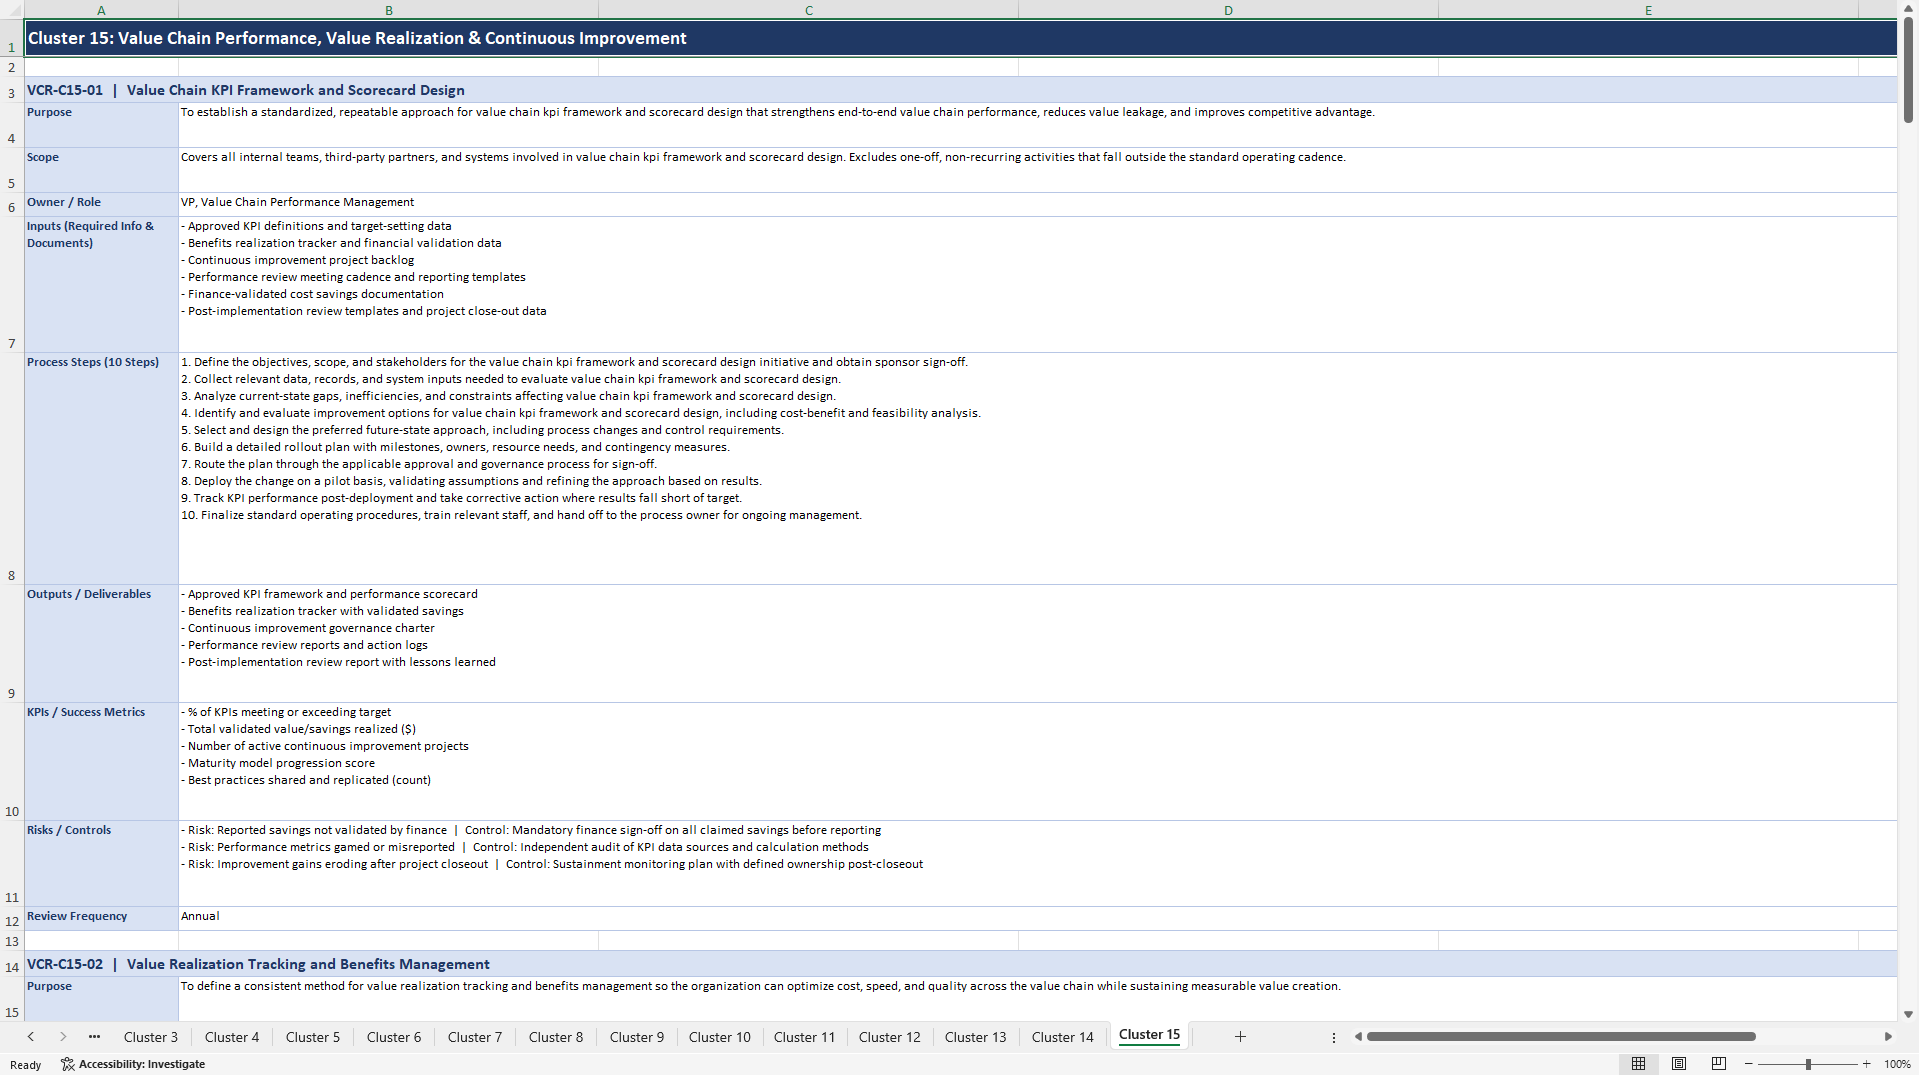Viewport: 1919px width, 1075px height.
Task: Go to previous sheet tab arrow
Action: (31, 1037)
